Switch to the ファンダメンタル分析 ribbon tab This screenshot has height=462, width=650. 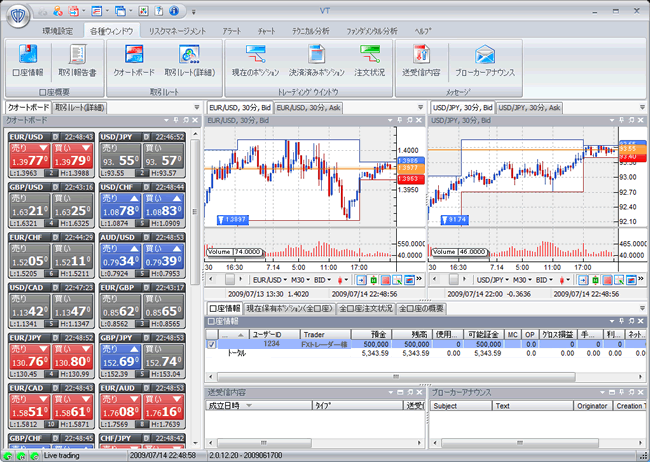tap(371, 31)
